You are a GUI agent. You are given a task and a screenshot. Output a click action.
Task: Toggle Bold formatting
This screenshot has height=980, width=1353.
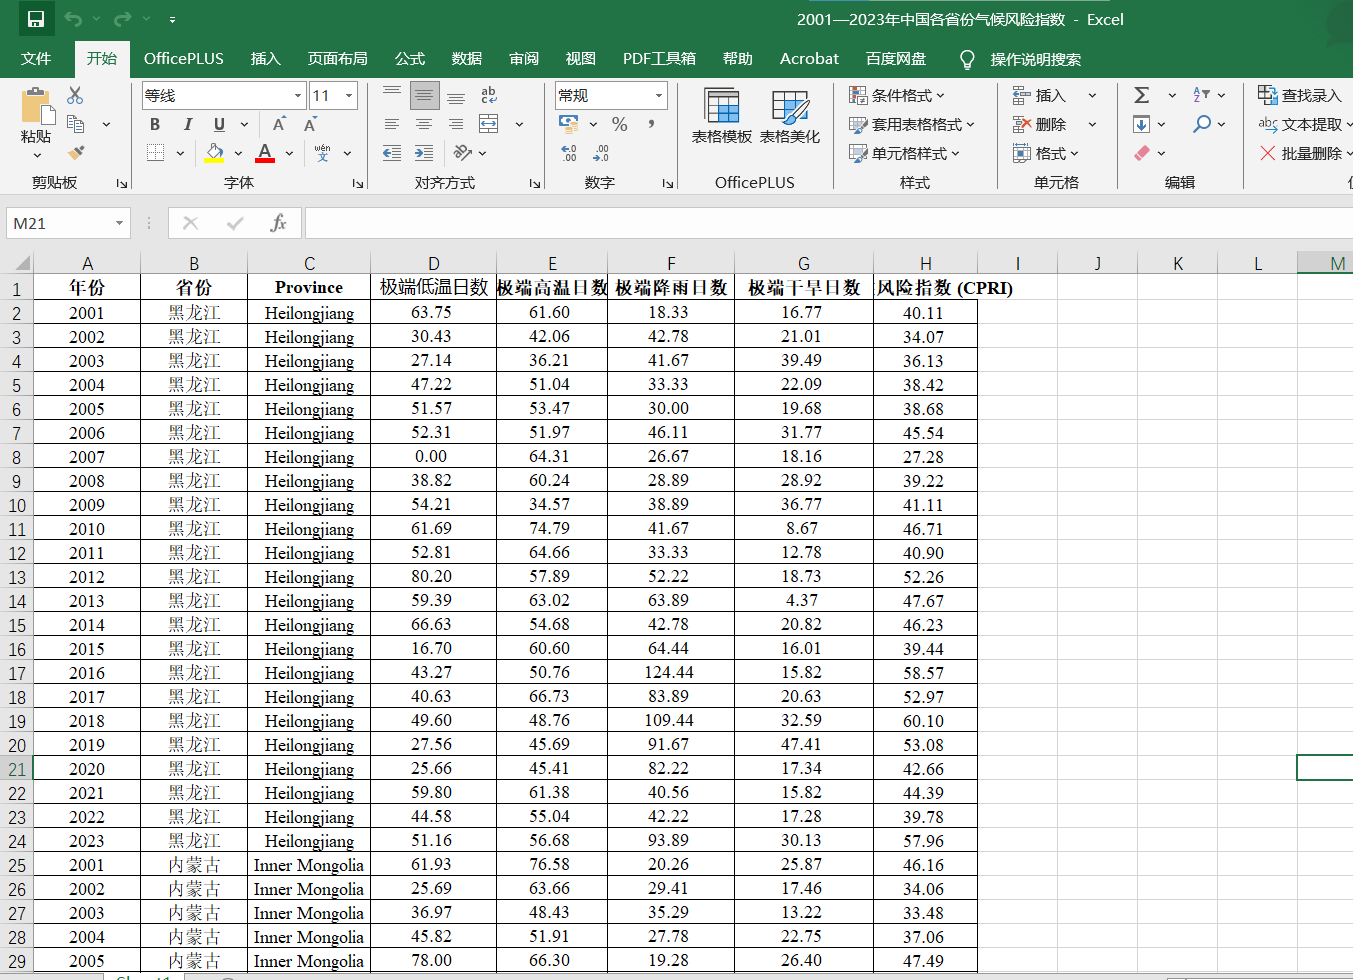click(155, 124)
